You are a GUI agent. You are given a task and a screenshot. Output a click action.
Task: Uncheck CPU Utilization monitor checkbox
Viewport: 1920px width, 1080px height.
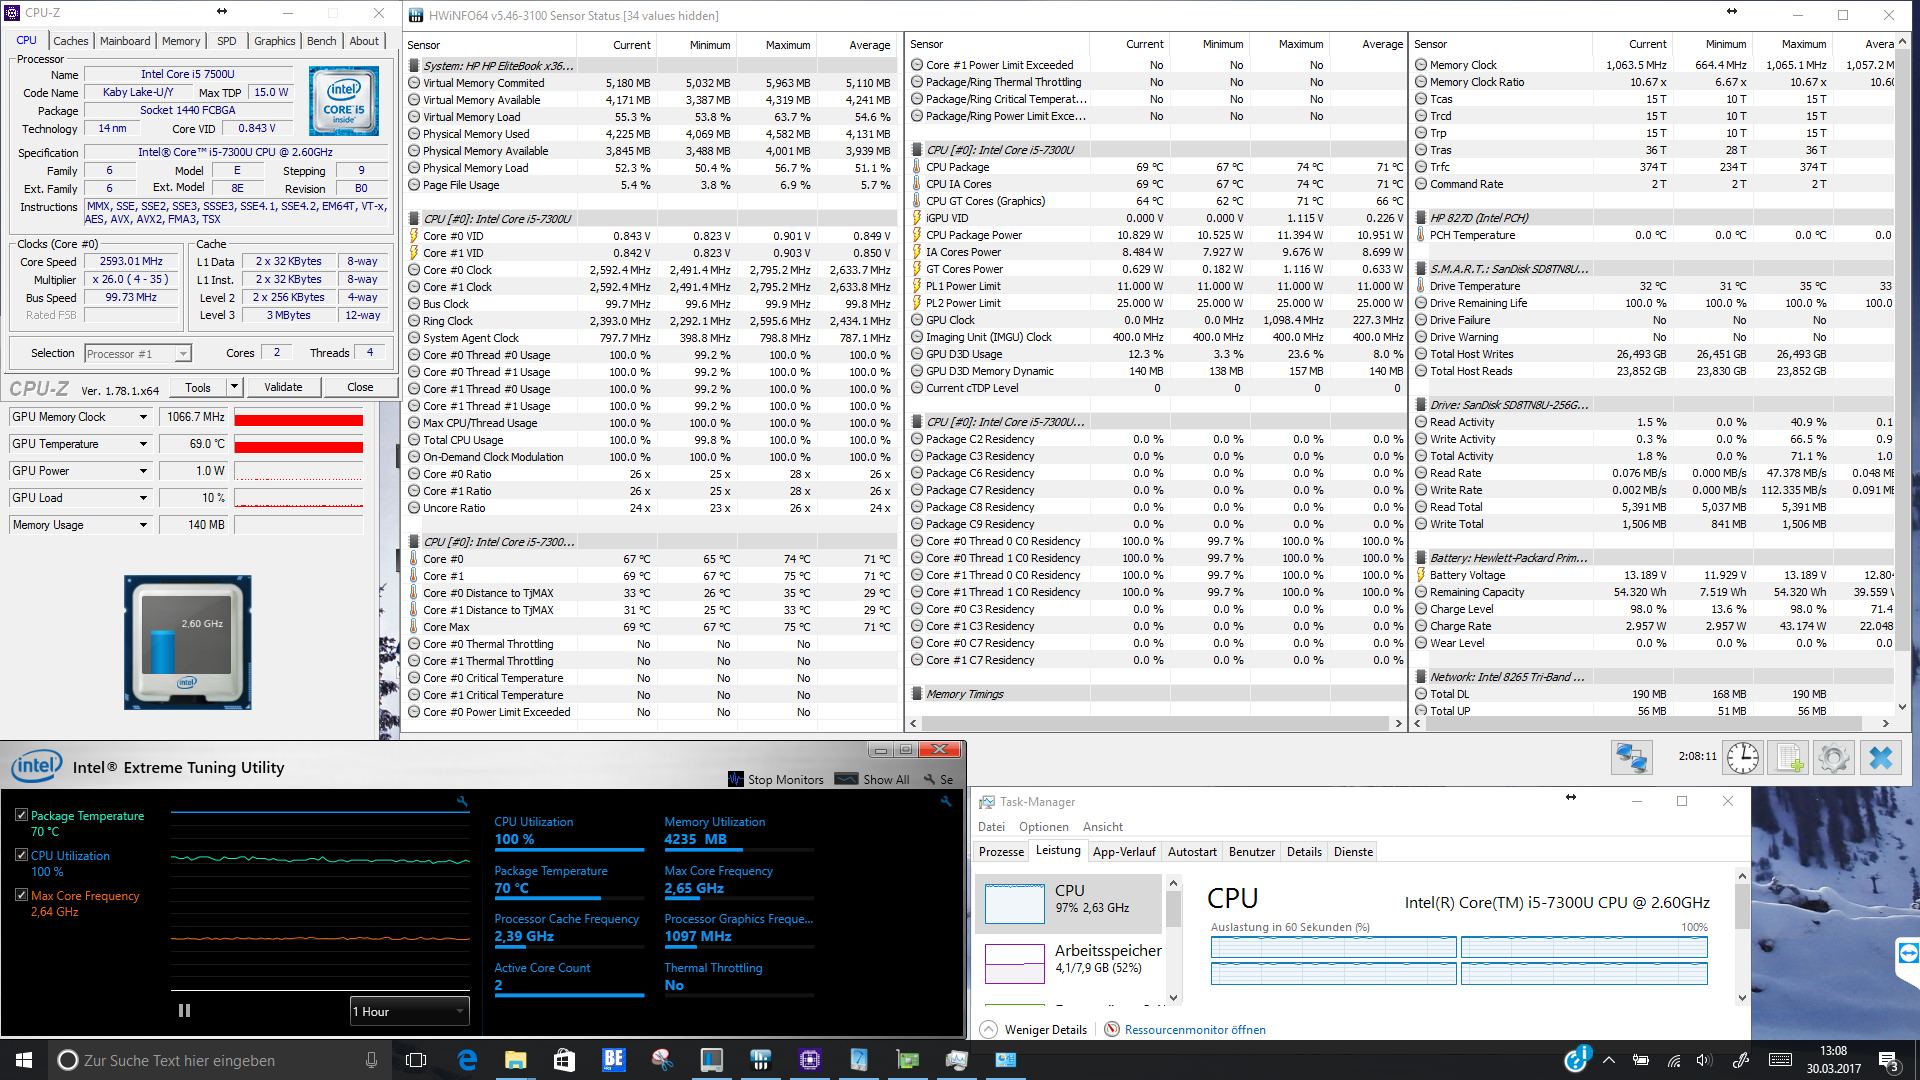(21, 855)
